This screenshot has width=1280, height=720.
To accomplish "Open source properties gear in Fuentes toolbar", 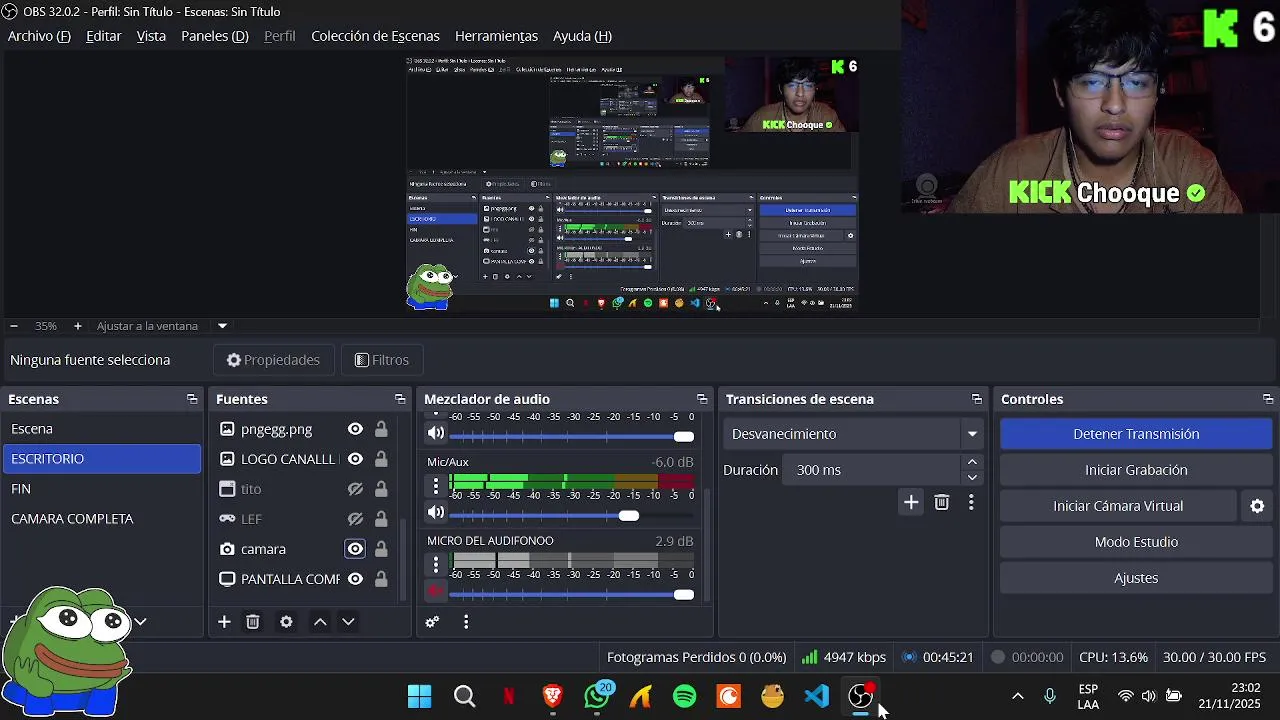I will tap(286, 622).
